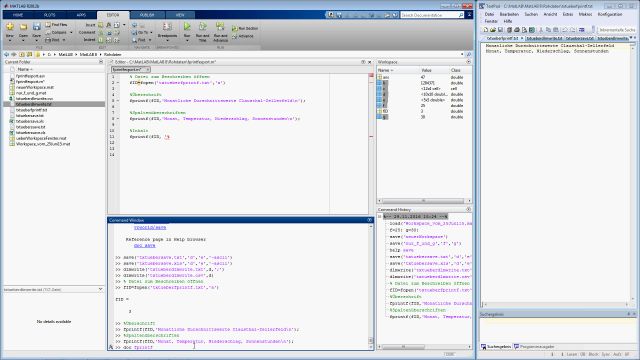Click the up-one-level folder icon

pos(22,54)
